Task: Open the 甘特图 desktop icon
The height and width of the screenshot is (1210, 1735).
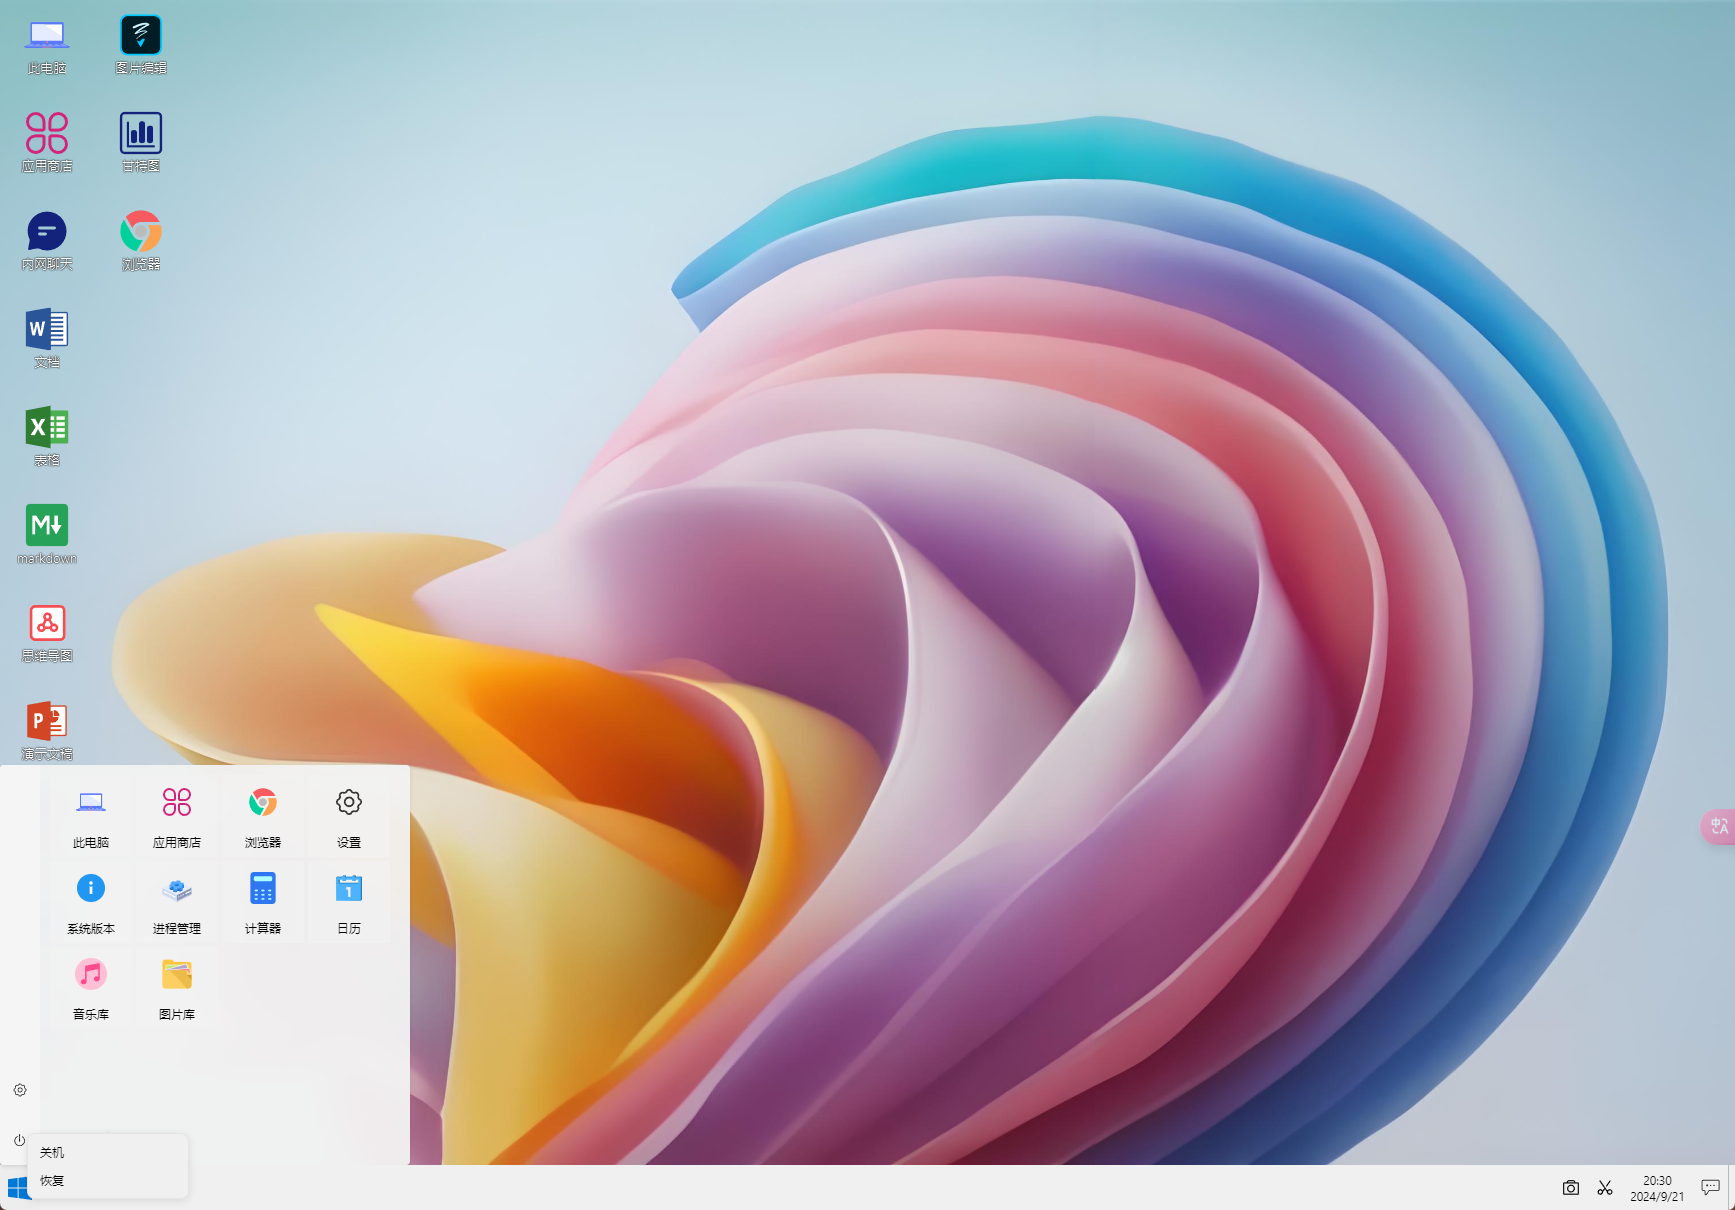Action: tap(141, 144)
